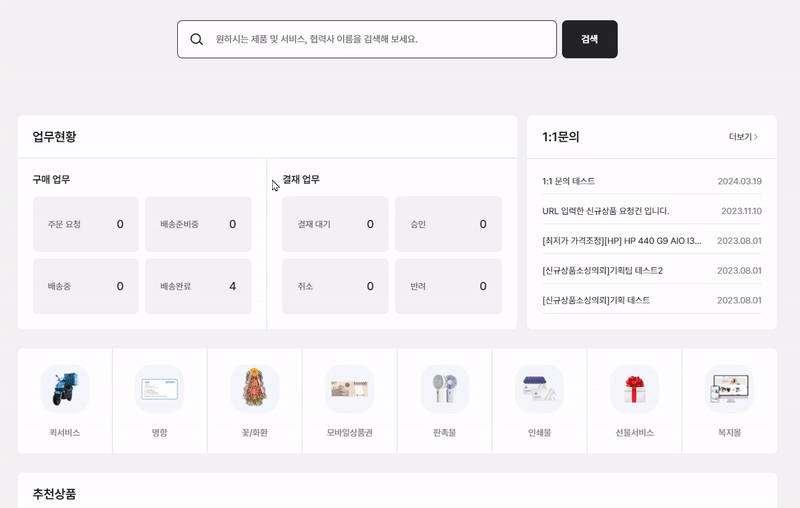Click the magnifier icon in search bar

coord(197,40)
